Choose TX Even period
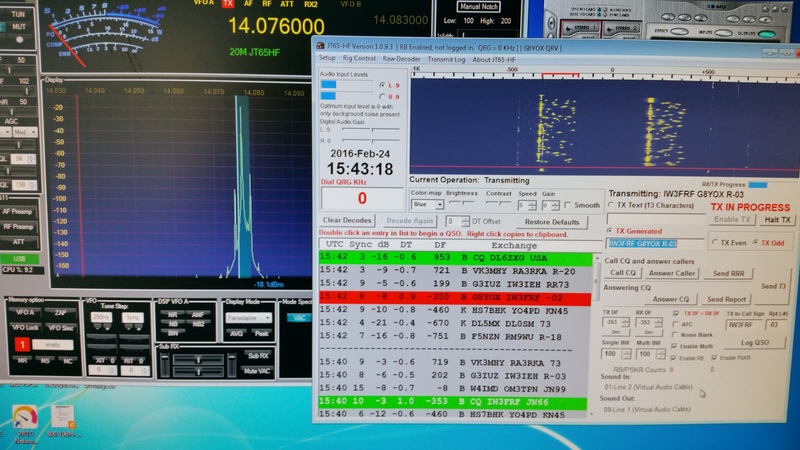The width and height of the screenshot is (800, 450). coord(715,242)
